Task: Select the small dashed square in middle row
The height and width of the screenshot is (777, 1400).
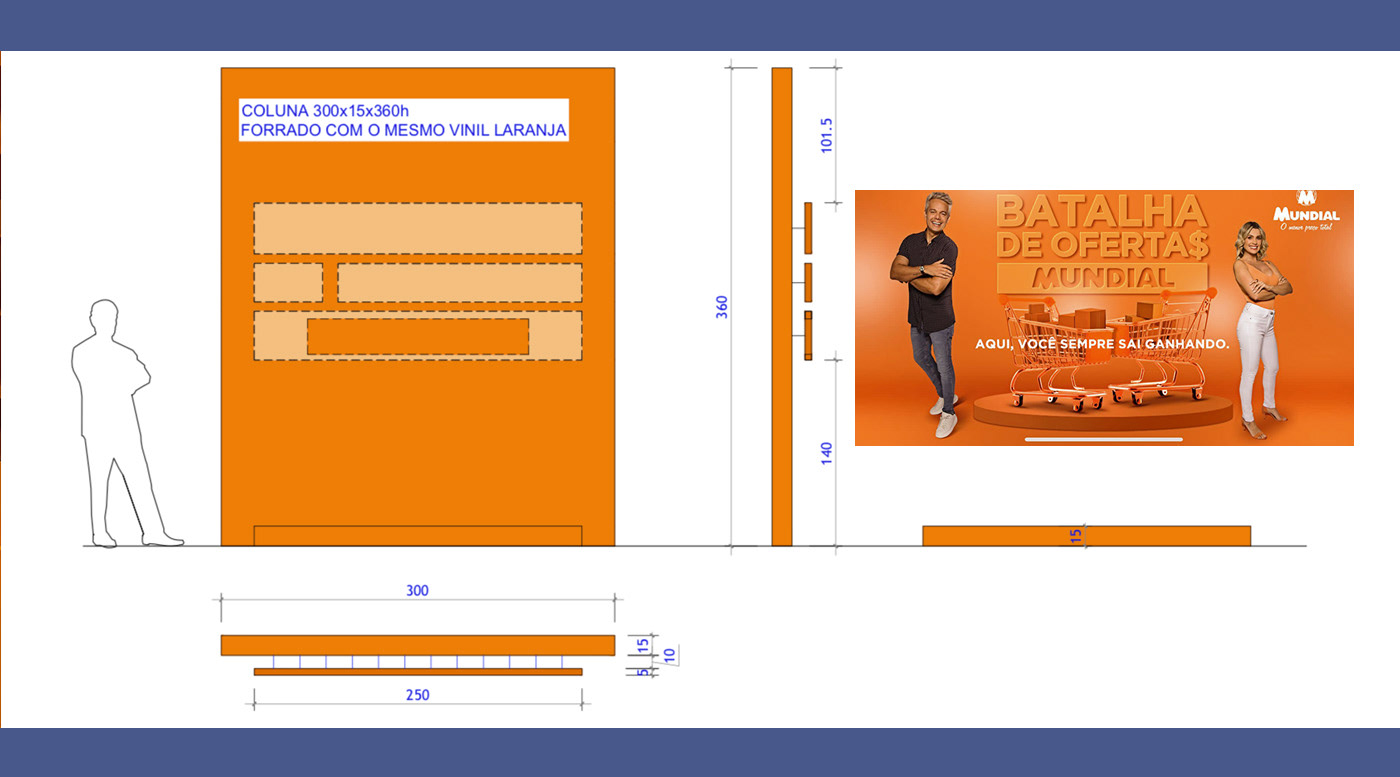Action: click(288, 283)
